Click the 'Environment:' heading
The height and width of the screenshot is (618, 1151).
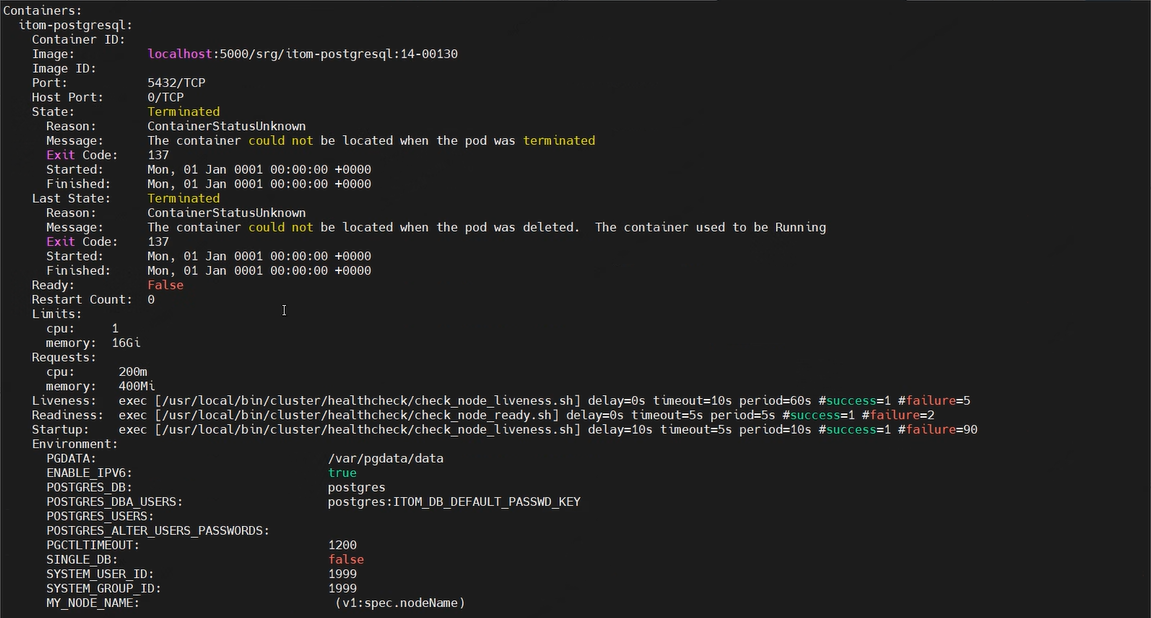point(75,444)
